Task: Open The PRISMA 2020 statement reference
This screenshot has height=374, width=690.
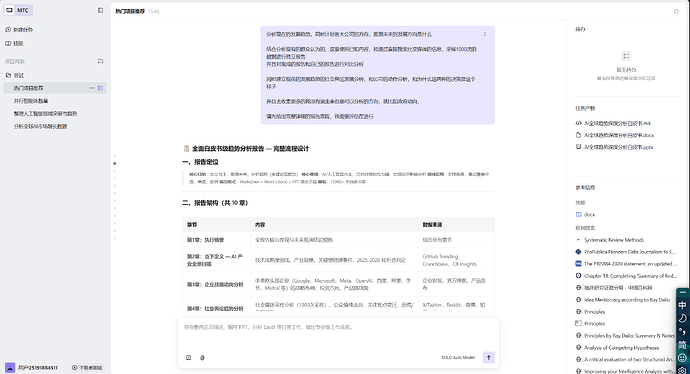Action: 625,264
